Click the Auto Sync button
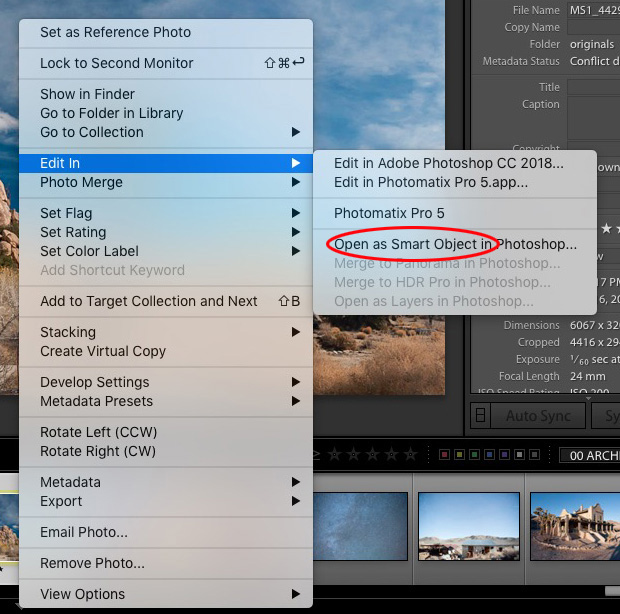This screenshot has width=620, height=614. 538,416
